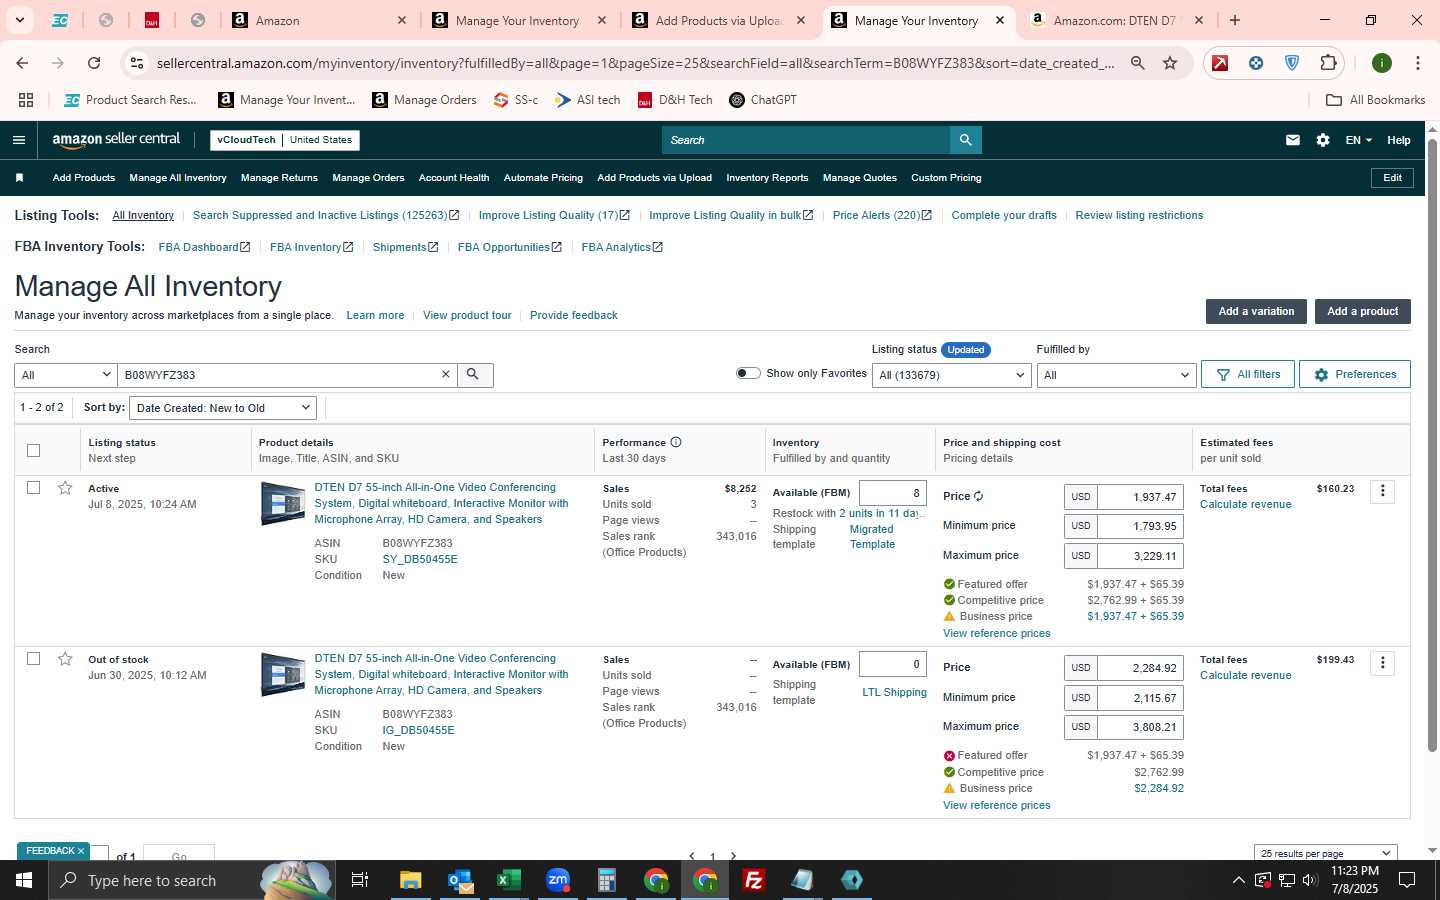Select the Out of stock listing checkbox

click(33, 659)
